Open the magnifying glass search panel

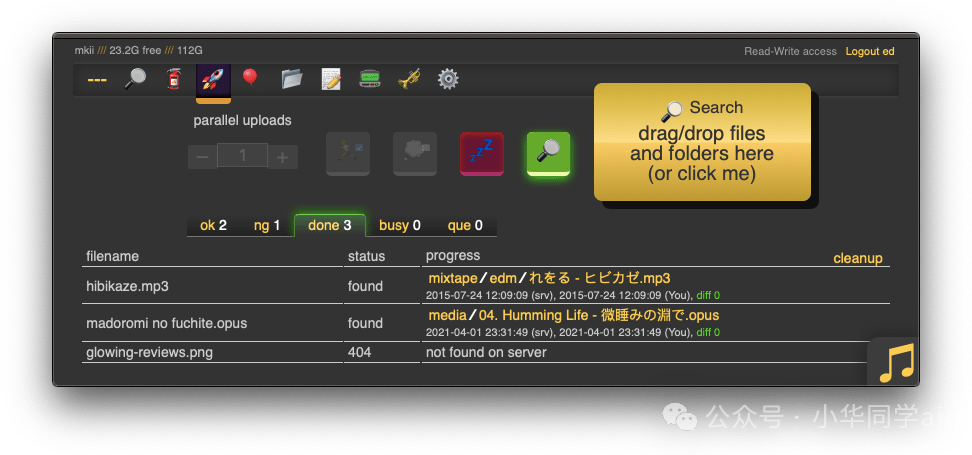pos(135,79)
